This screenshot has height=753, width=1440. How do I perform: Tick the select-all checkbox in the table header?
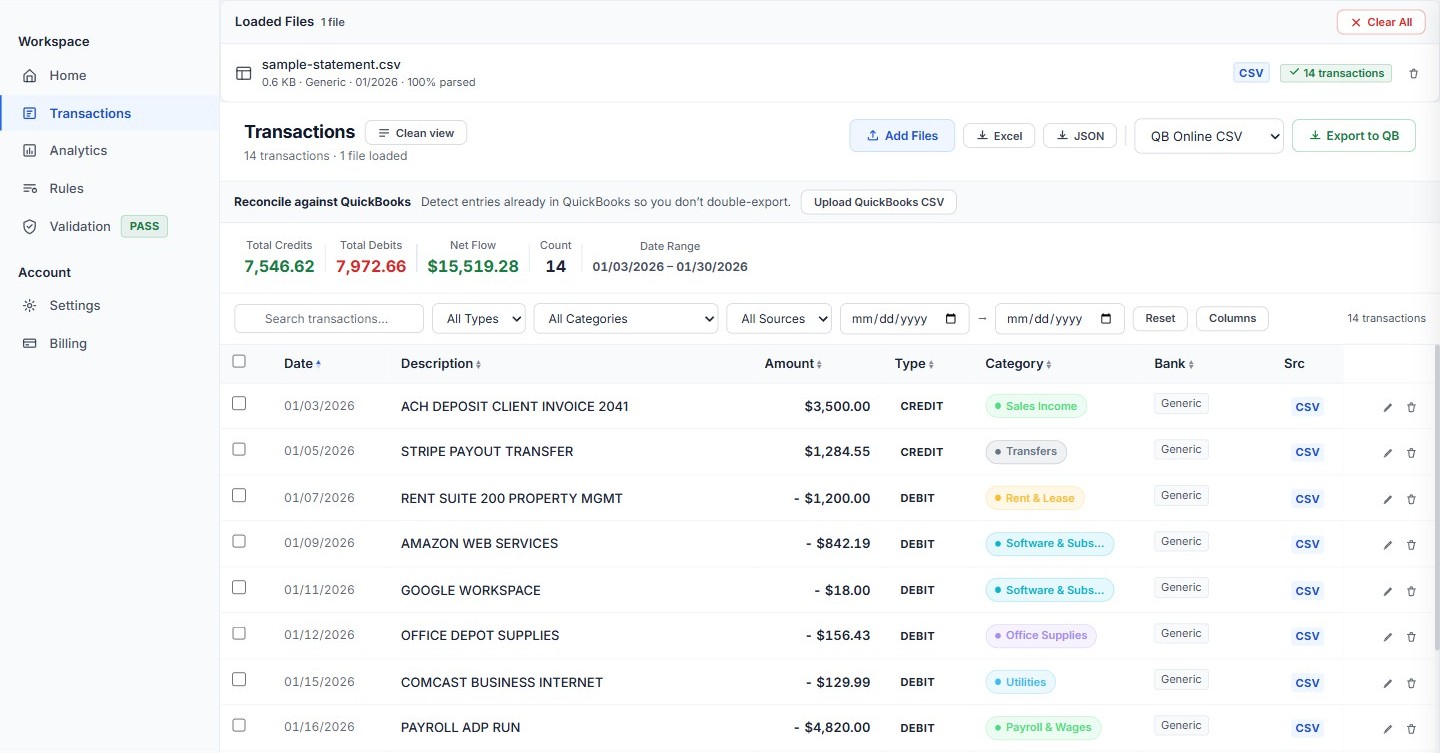(x=239, y=361)
